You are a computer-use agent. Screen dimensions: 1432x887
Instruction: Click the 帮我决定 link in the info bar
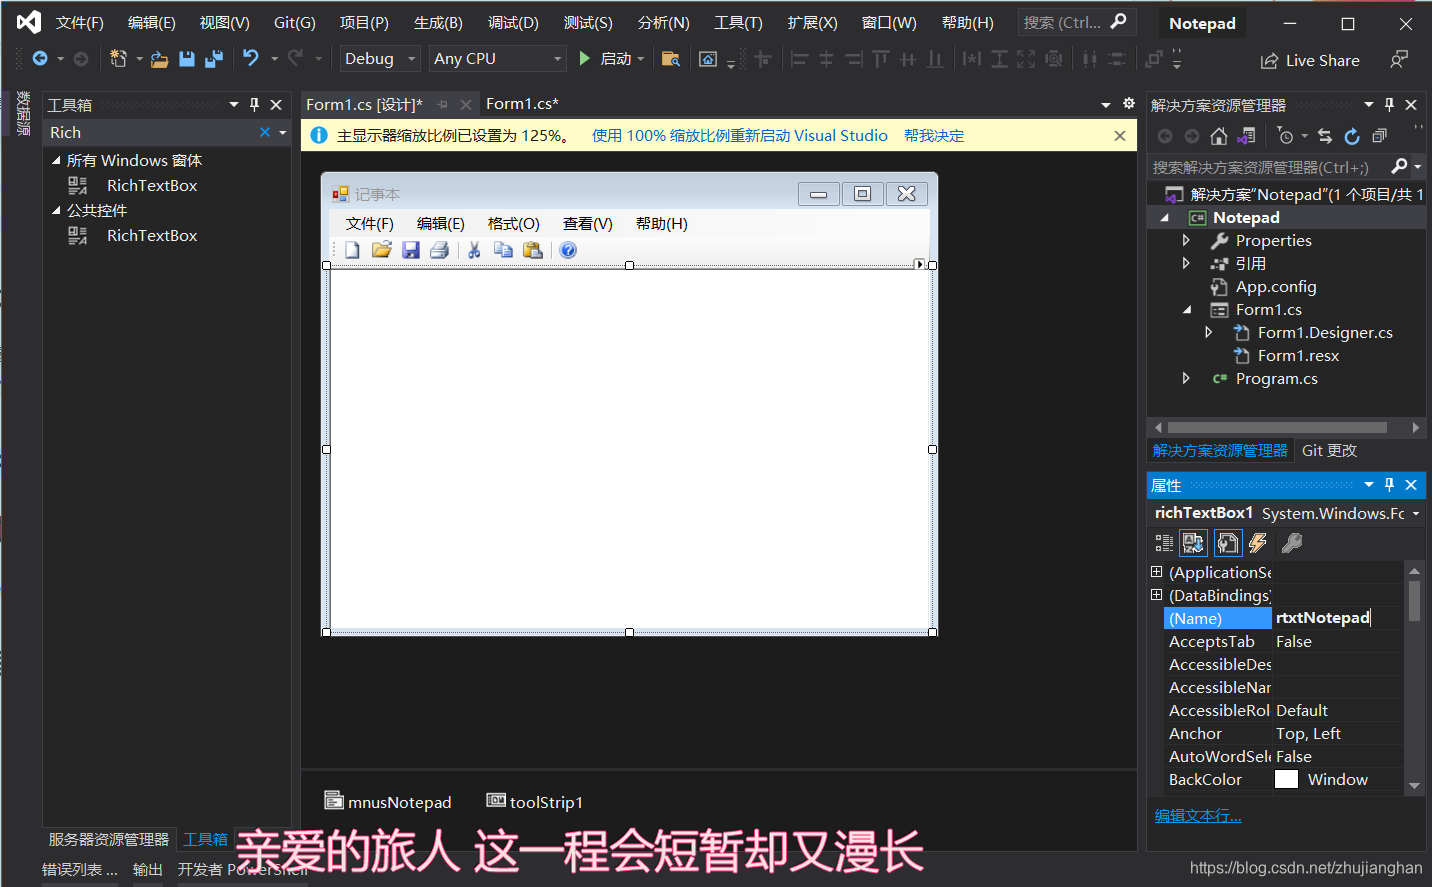pyautogui.click(x=934, y=135)
